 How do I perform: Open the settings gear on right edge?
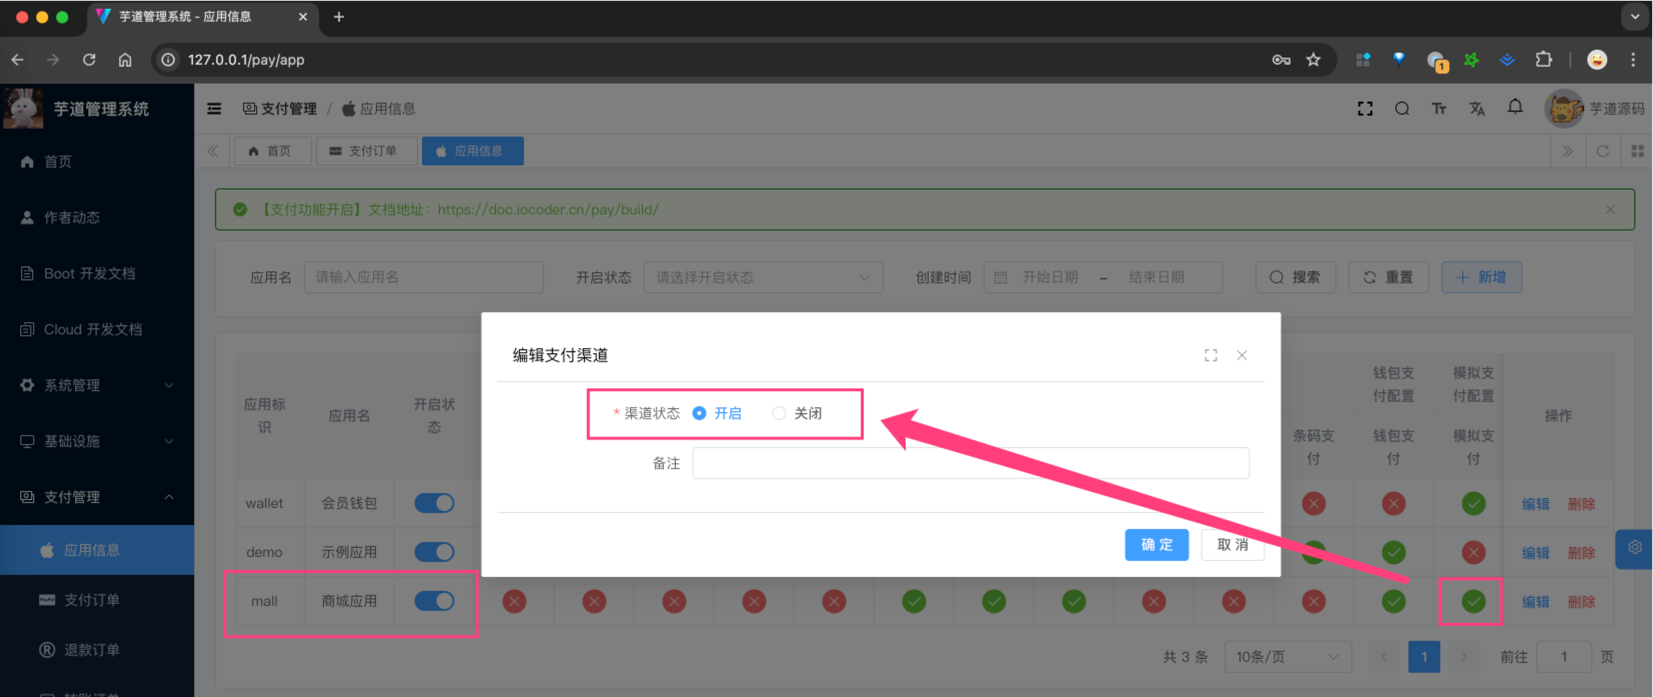[x=1635, y=548]
